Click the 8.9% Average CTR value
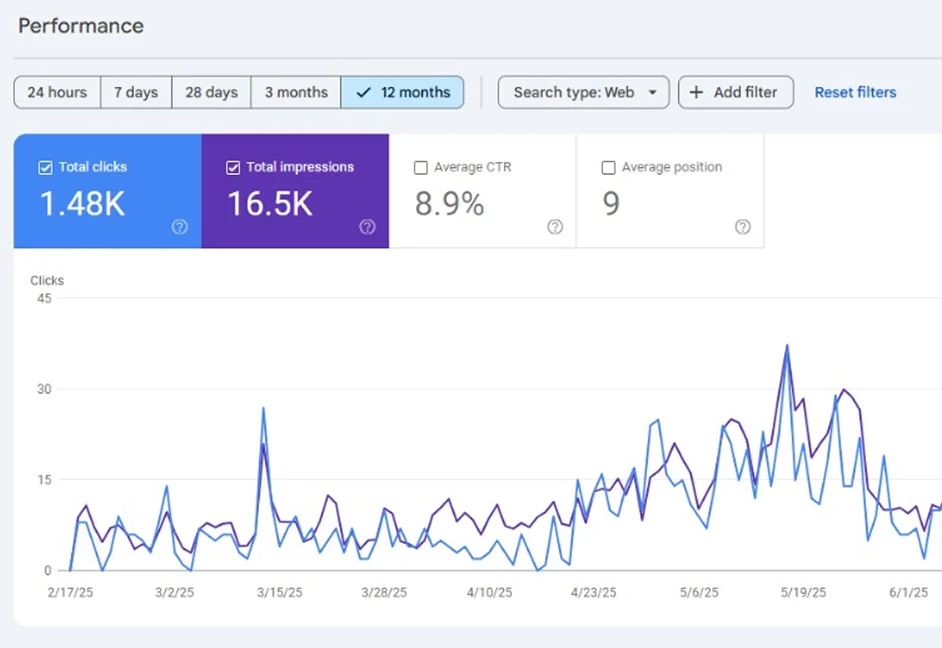 point(449,204)
